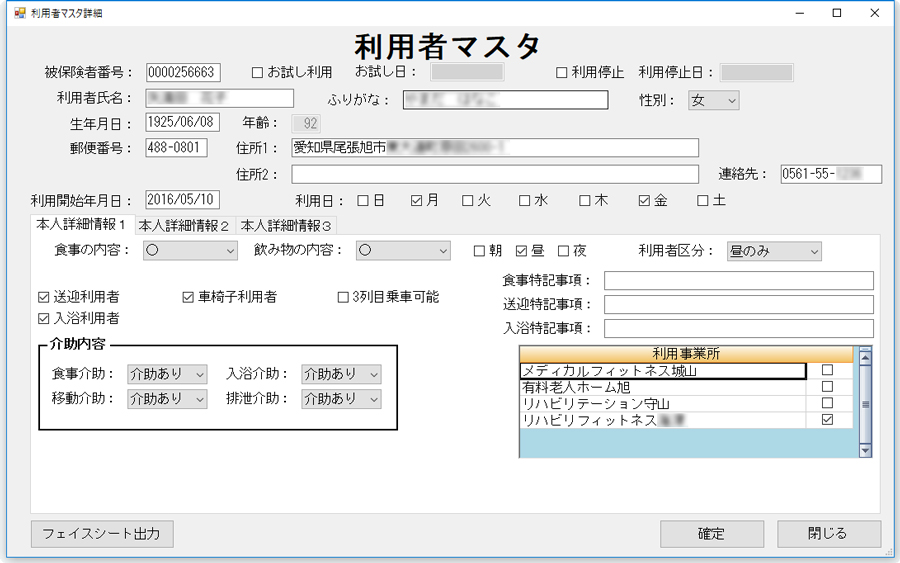The image size is (900, 563).
Task: Uncheck 月 in the 利用日 row
Action: [x=417, y=201]
